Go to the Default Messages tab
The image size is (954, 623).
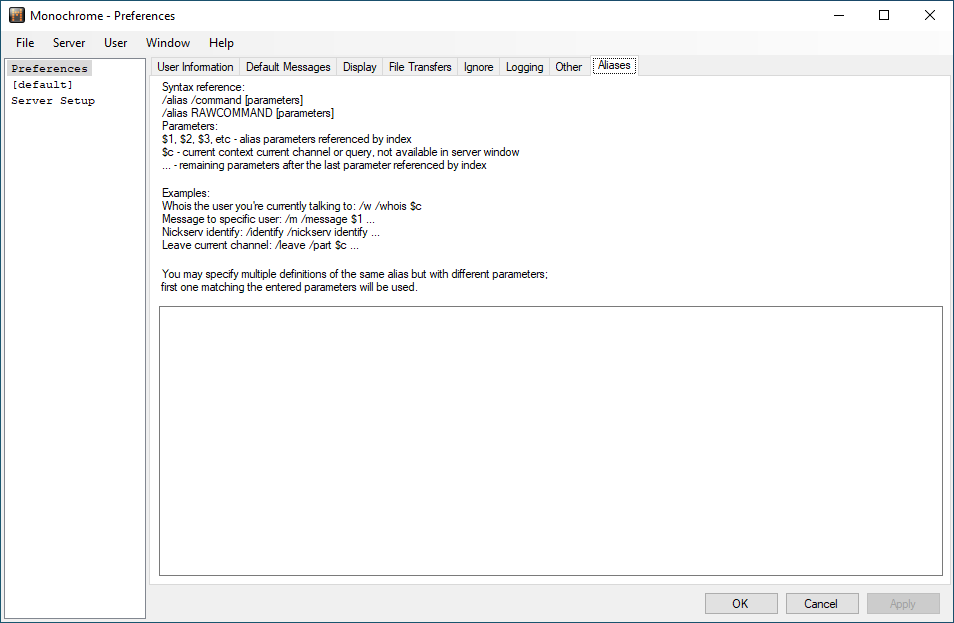(x=288, y=67)
